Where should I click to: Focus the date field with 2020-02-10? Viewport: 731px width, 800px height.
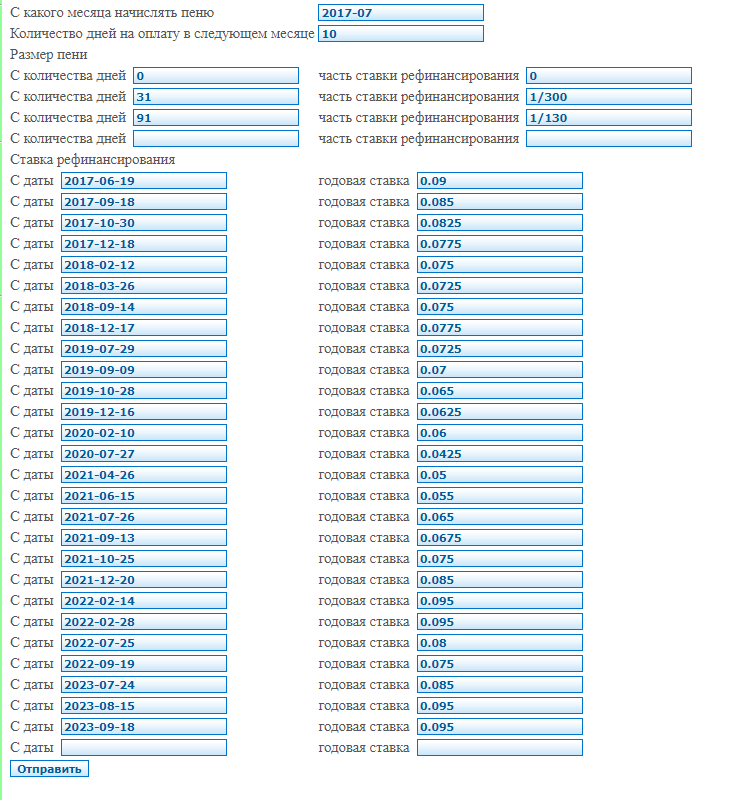[143, 433]
